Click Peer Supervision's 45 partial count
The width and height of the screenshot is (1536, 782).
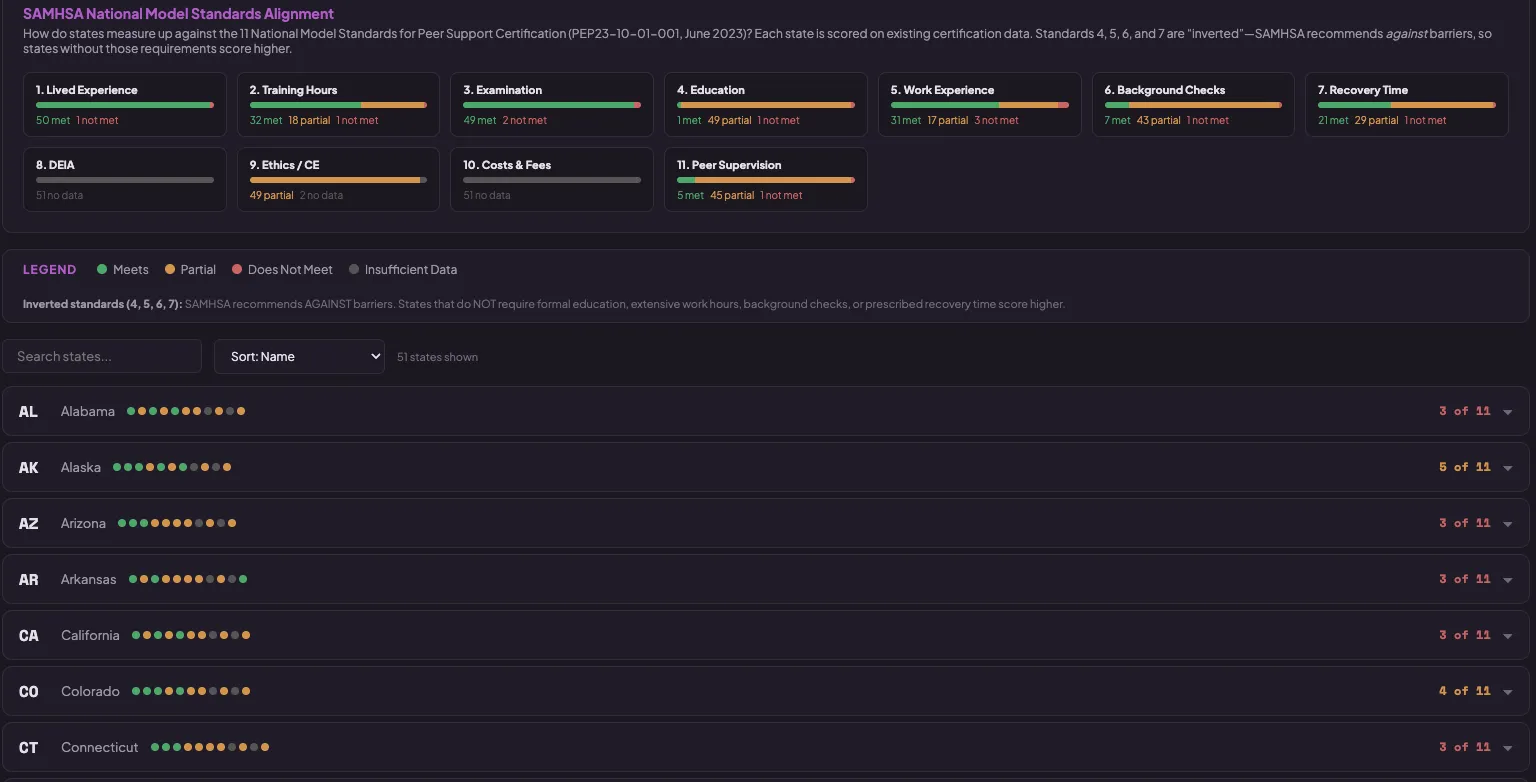732,195
